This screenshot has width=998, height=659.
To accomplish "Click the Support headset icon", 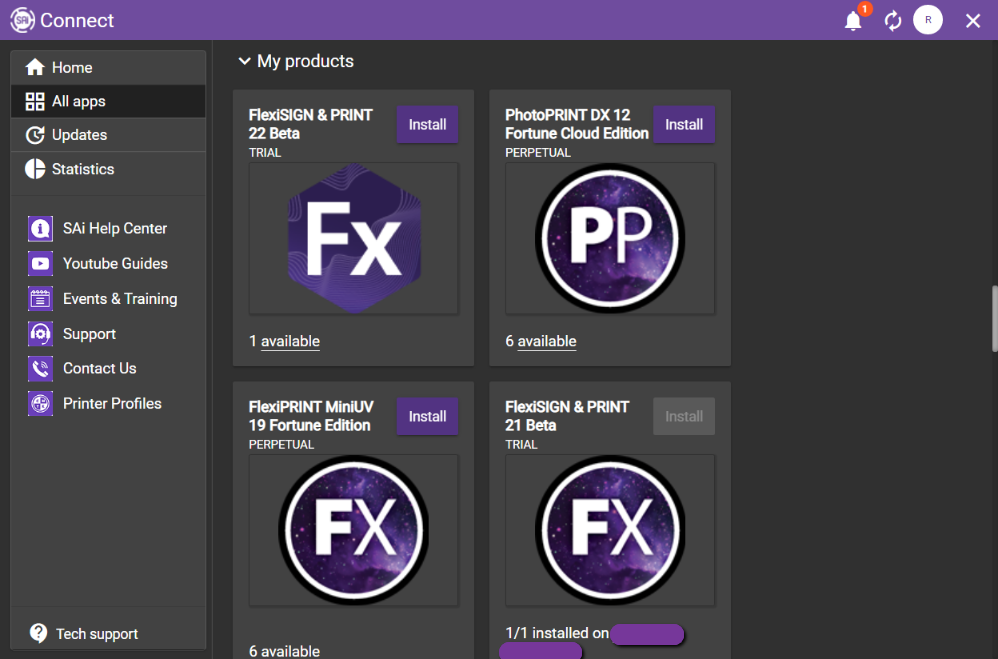I will point(40,333).
